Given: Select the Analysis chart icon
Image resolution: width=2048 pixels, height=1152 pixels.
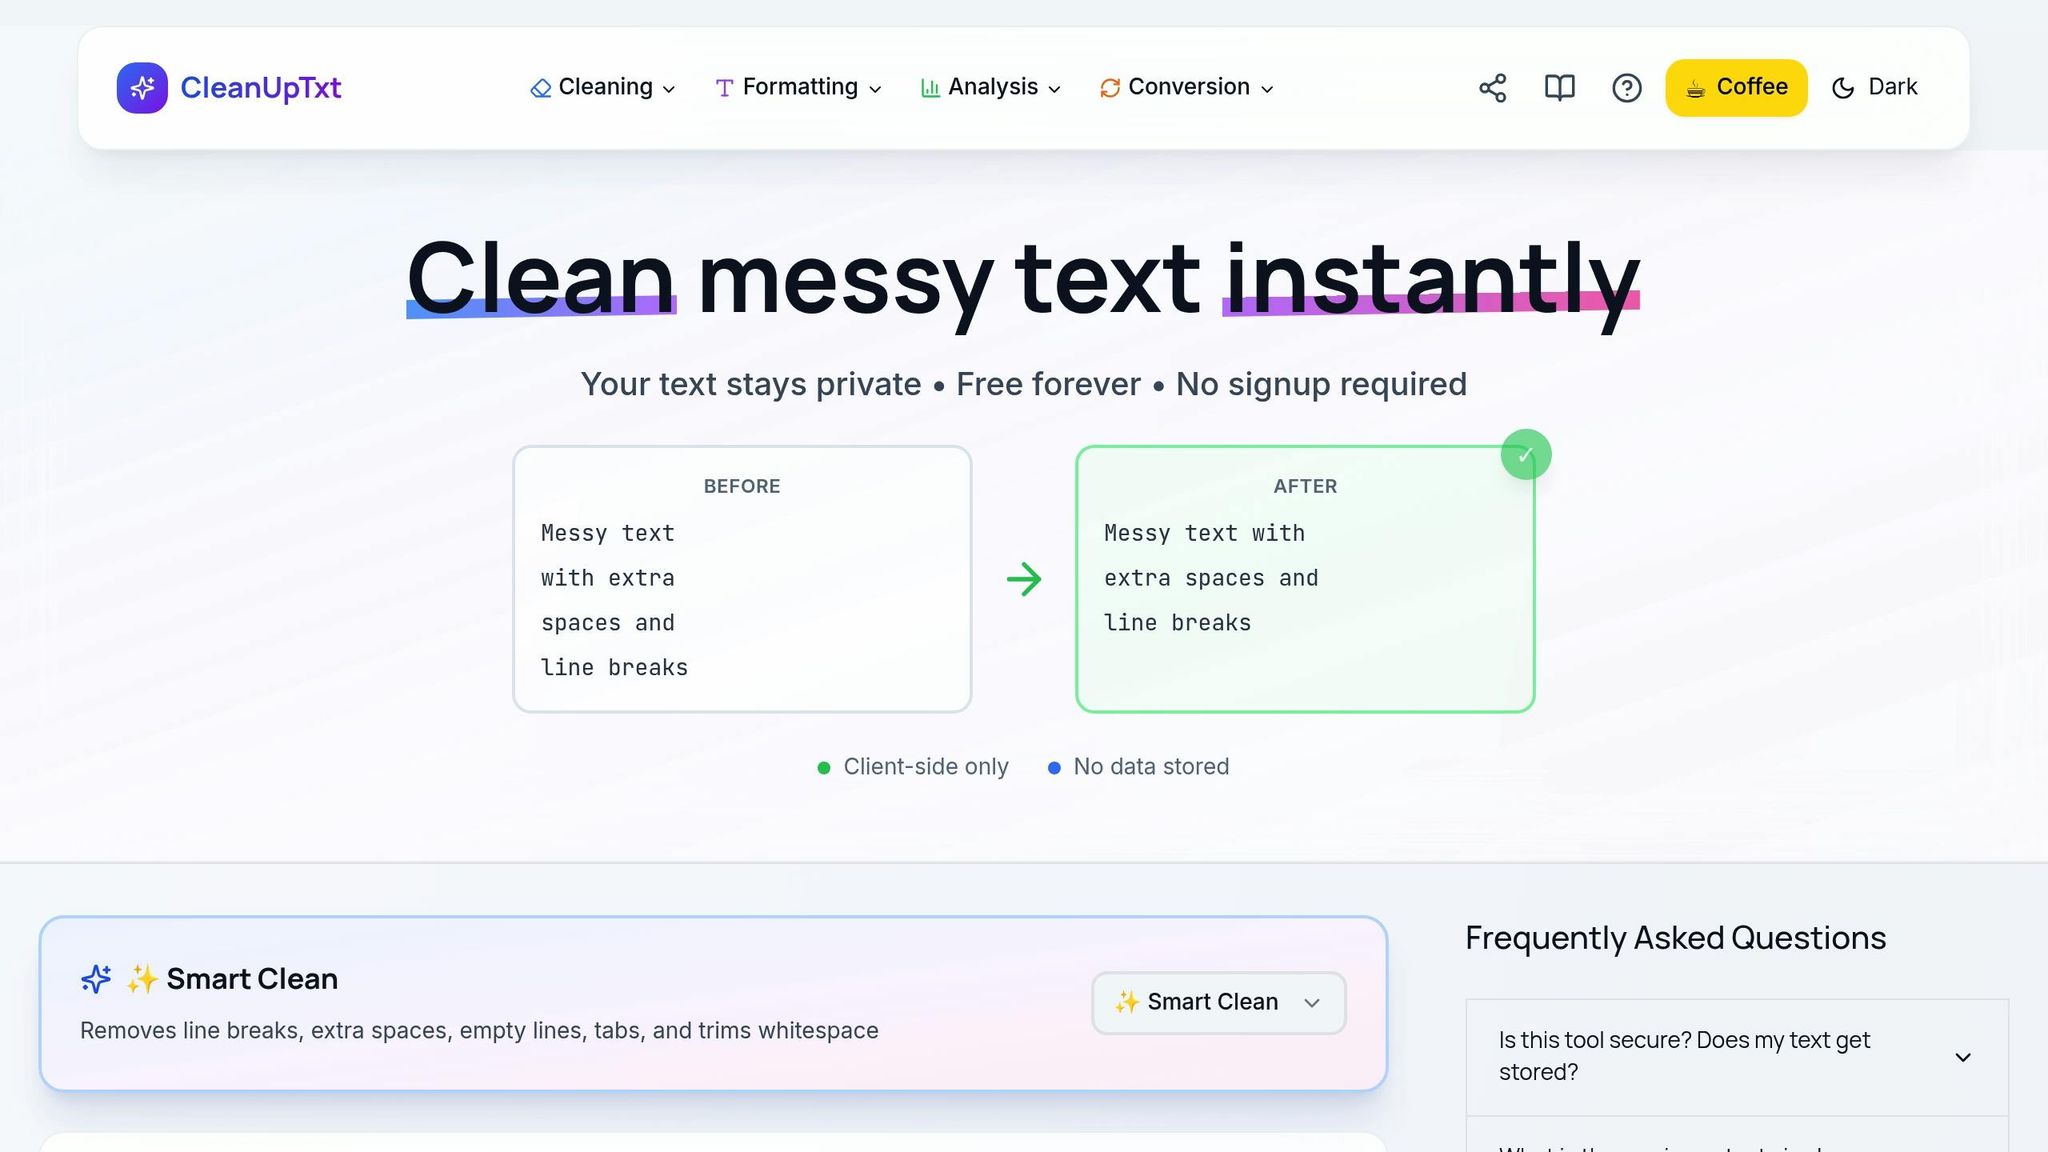Looking at the screenshot, I should [930, 88].
